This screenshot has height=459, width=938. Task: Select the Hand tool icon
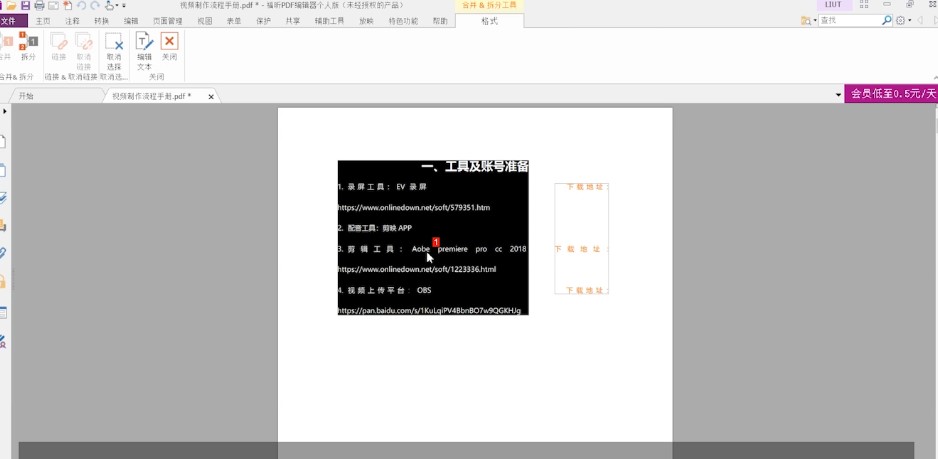pyautogui.click(x=109, y=5)
